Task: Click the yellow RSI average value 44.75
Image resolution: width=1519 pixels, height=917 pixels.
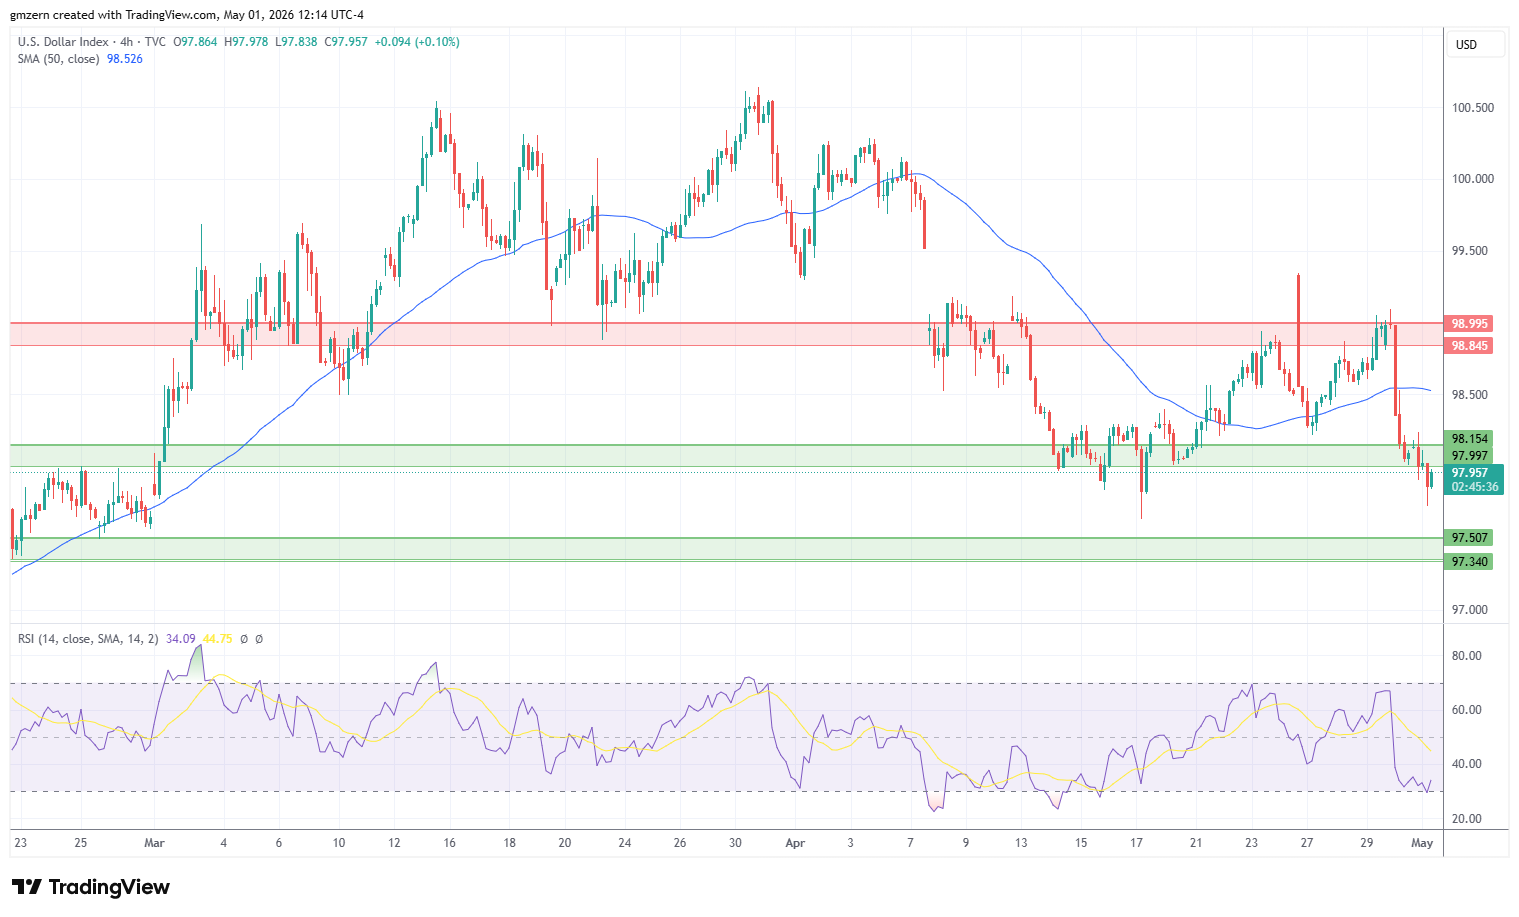Action: pyautogui.click(x=217, y=638)
